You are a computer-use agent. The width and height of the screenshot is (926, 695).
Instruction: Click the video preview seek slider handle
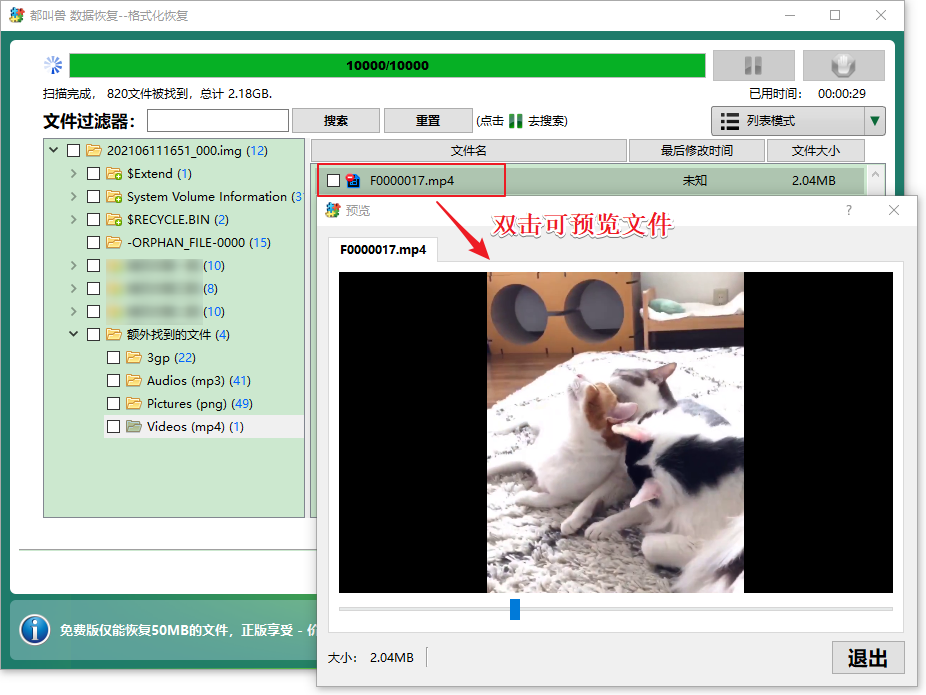tap(515, 609)
